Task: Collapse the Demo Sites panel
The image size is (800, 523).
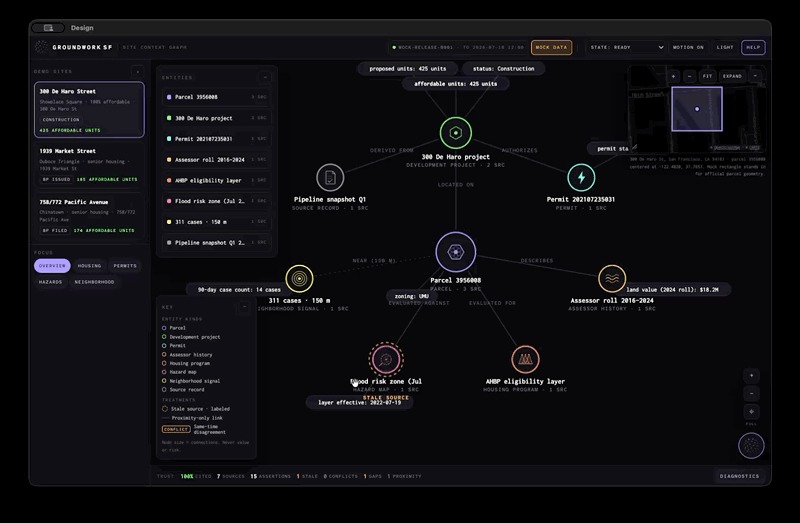Action: point(137,71)
